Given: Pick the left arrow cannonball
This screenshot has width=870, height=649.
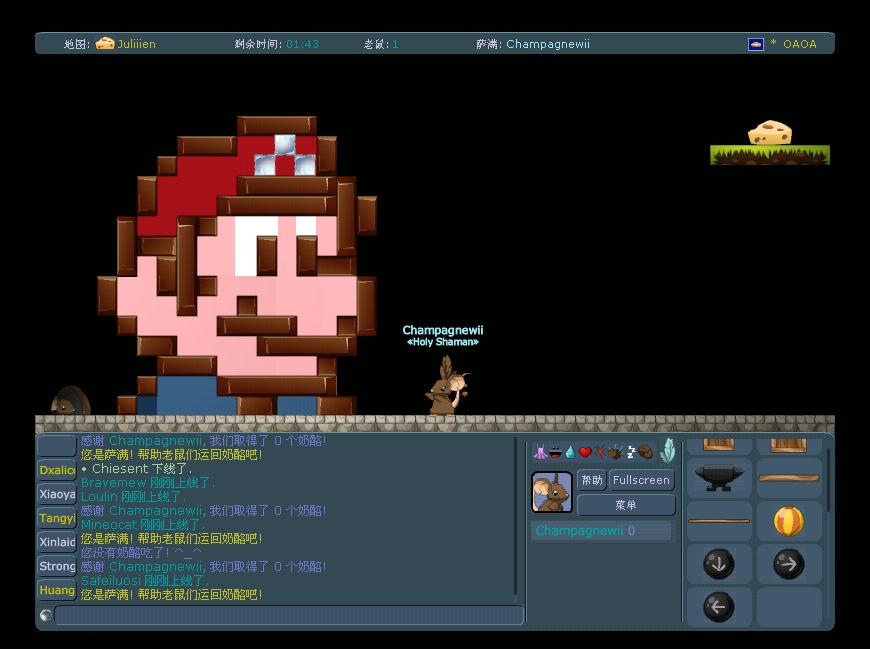Looking at the screenshot, I should (719, 607).
